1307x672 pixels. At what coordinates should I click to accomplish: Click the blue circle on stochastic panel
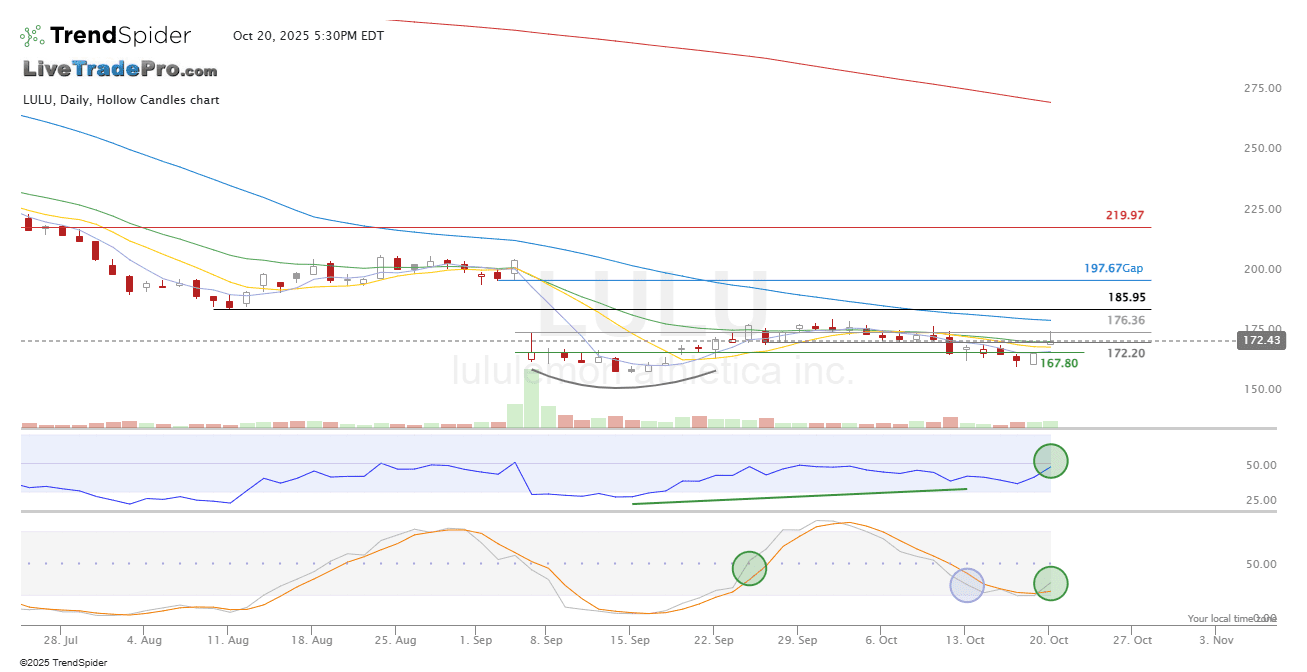click(967, 585)
